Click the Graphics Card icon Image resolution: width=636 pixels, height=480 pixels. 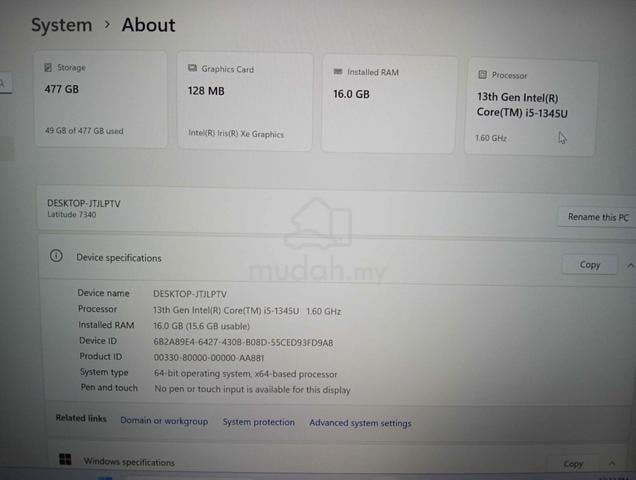coord(192,68)
